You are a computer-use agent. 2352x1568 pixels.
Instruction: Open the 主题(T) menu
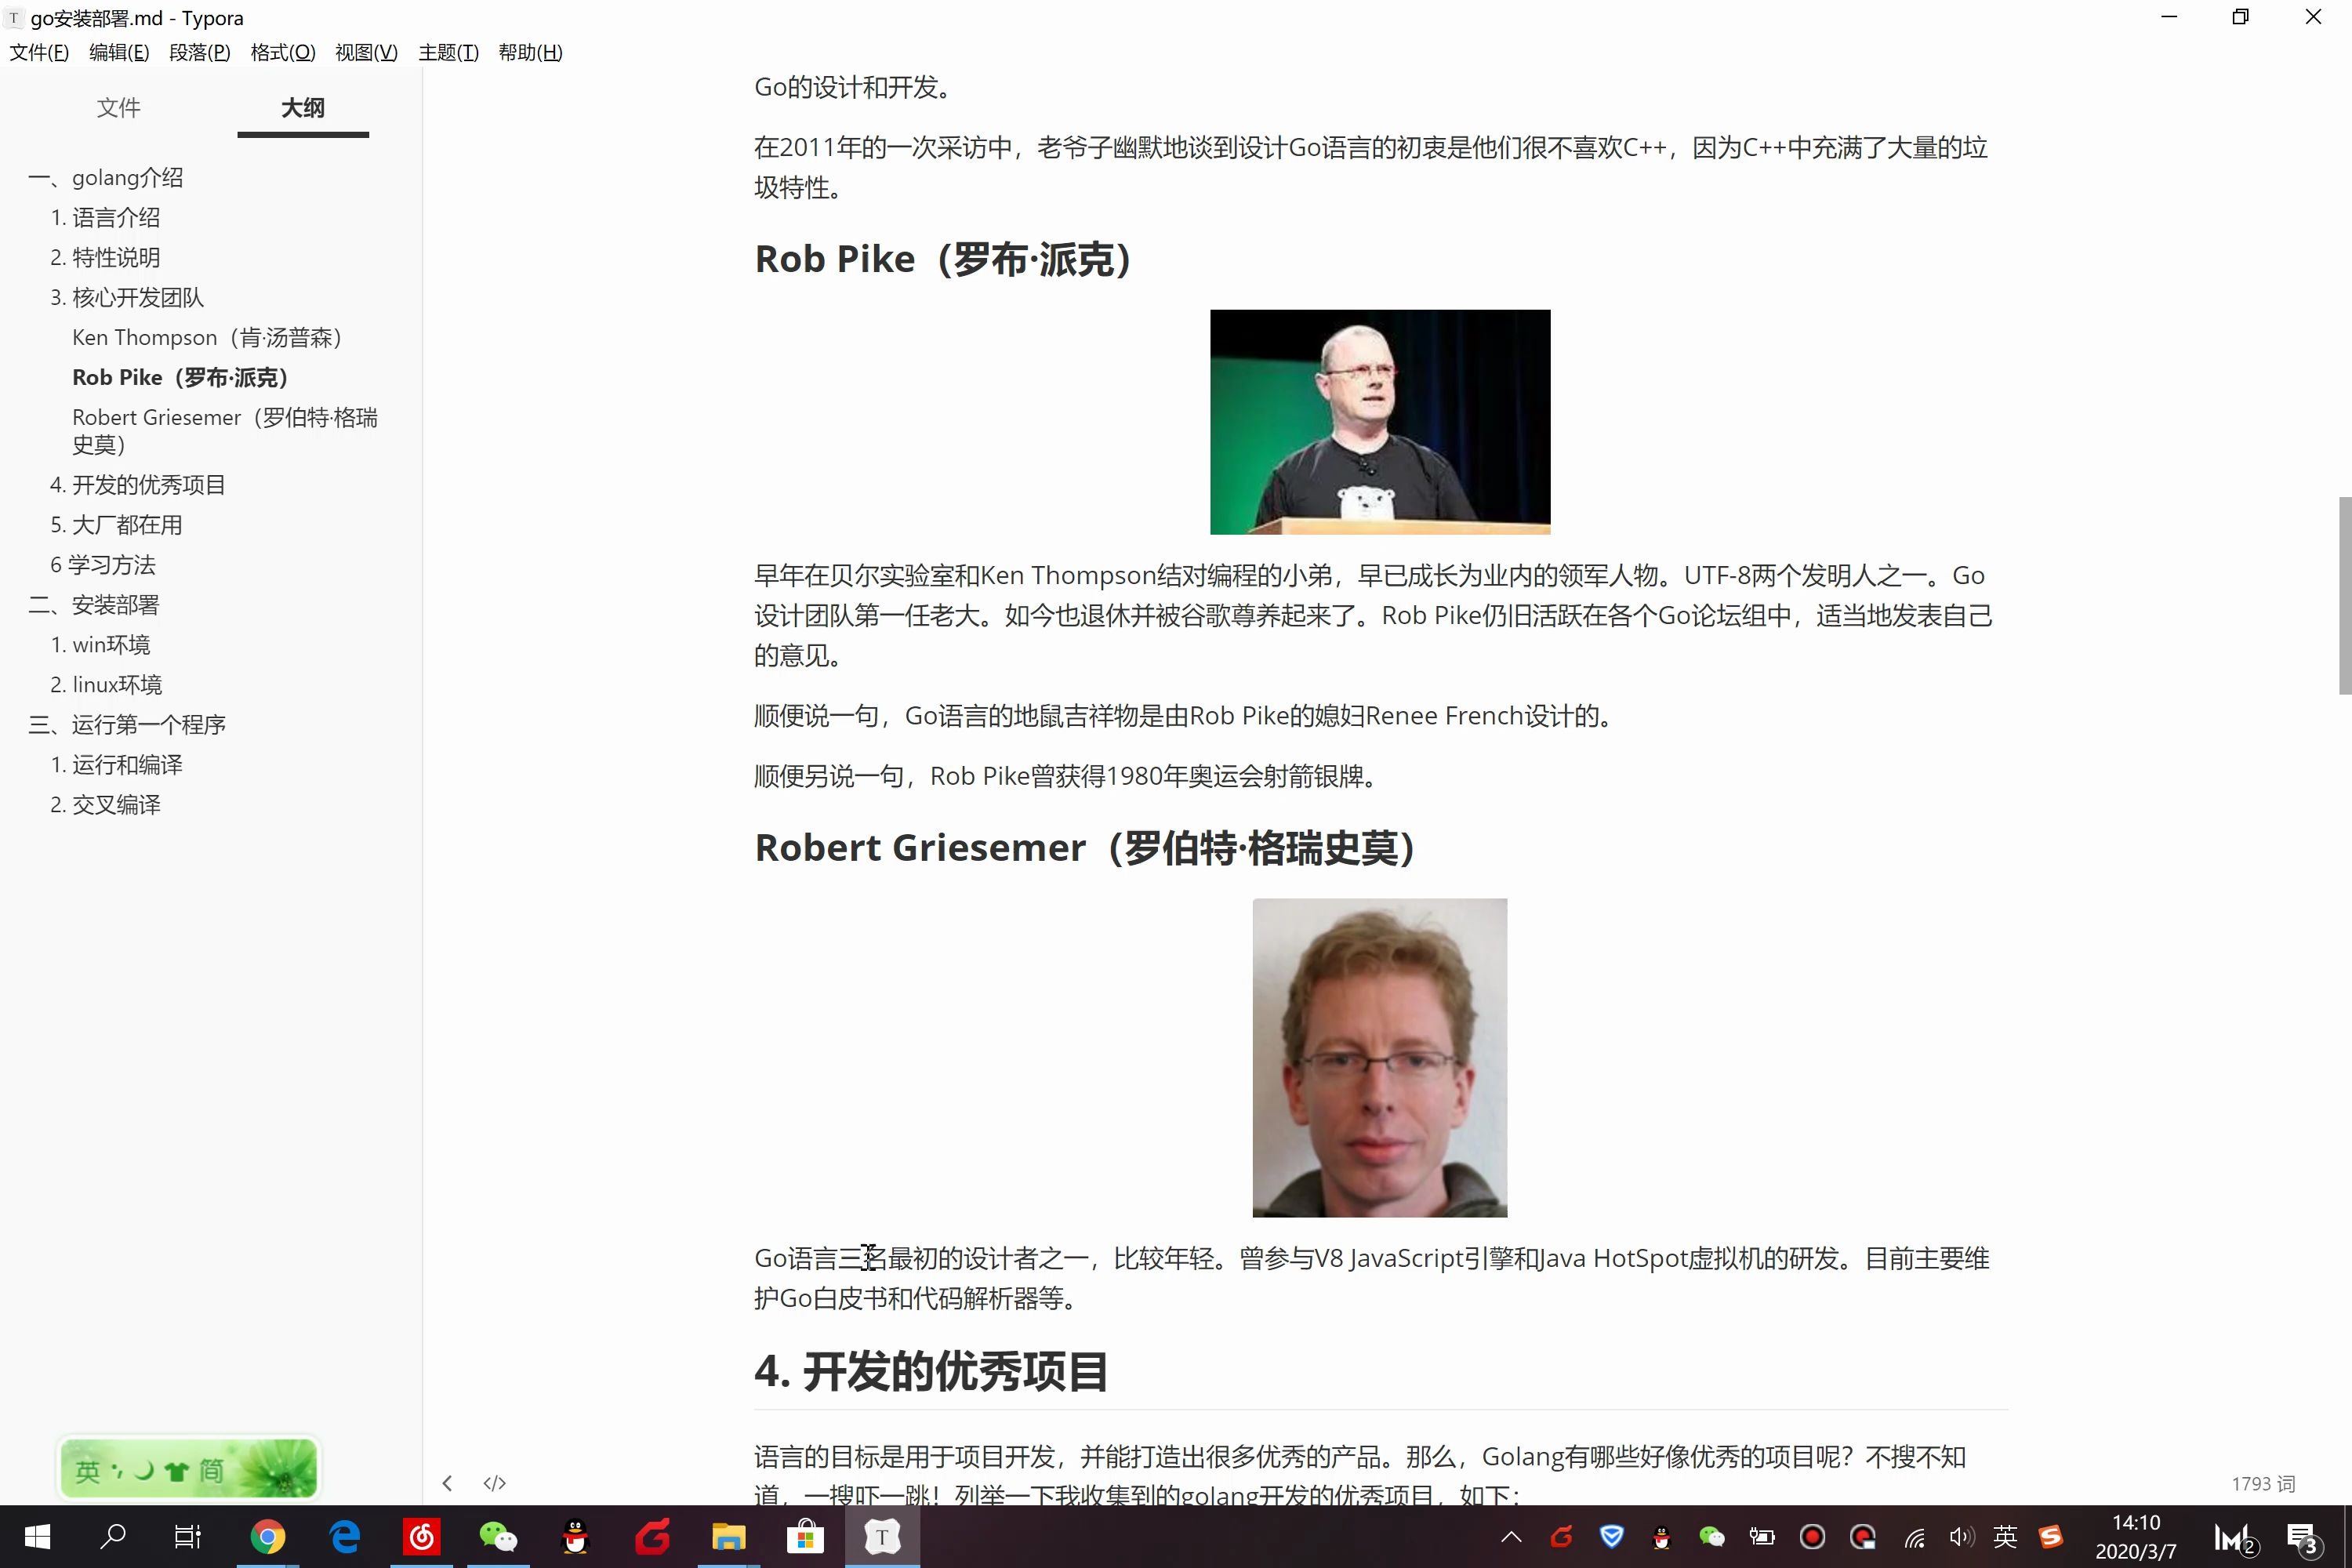tap(448, 52)
